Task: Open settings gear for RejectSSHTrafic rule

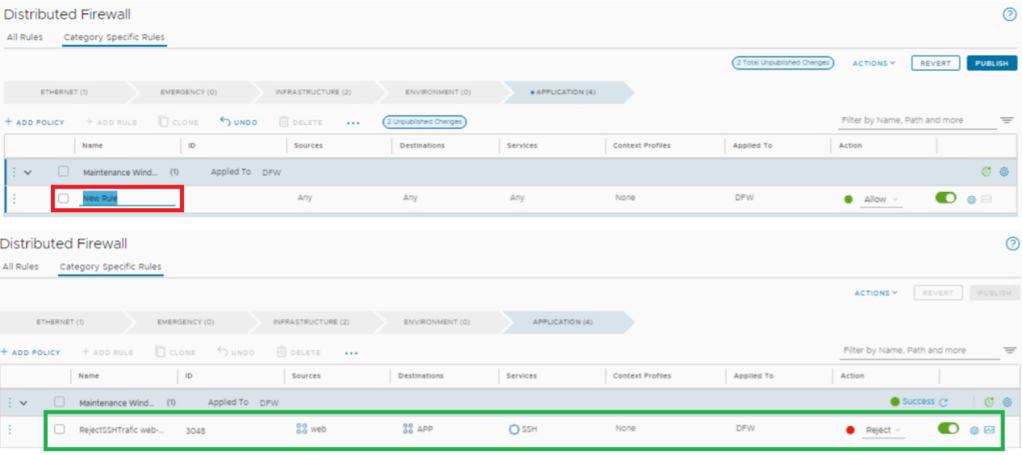Action: point(971,429)
